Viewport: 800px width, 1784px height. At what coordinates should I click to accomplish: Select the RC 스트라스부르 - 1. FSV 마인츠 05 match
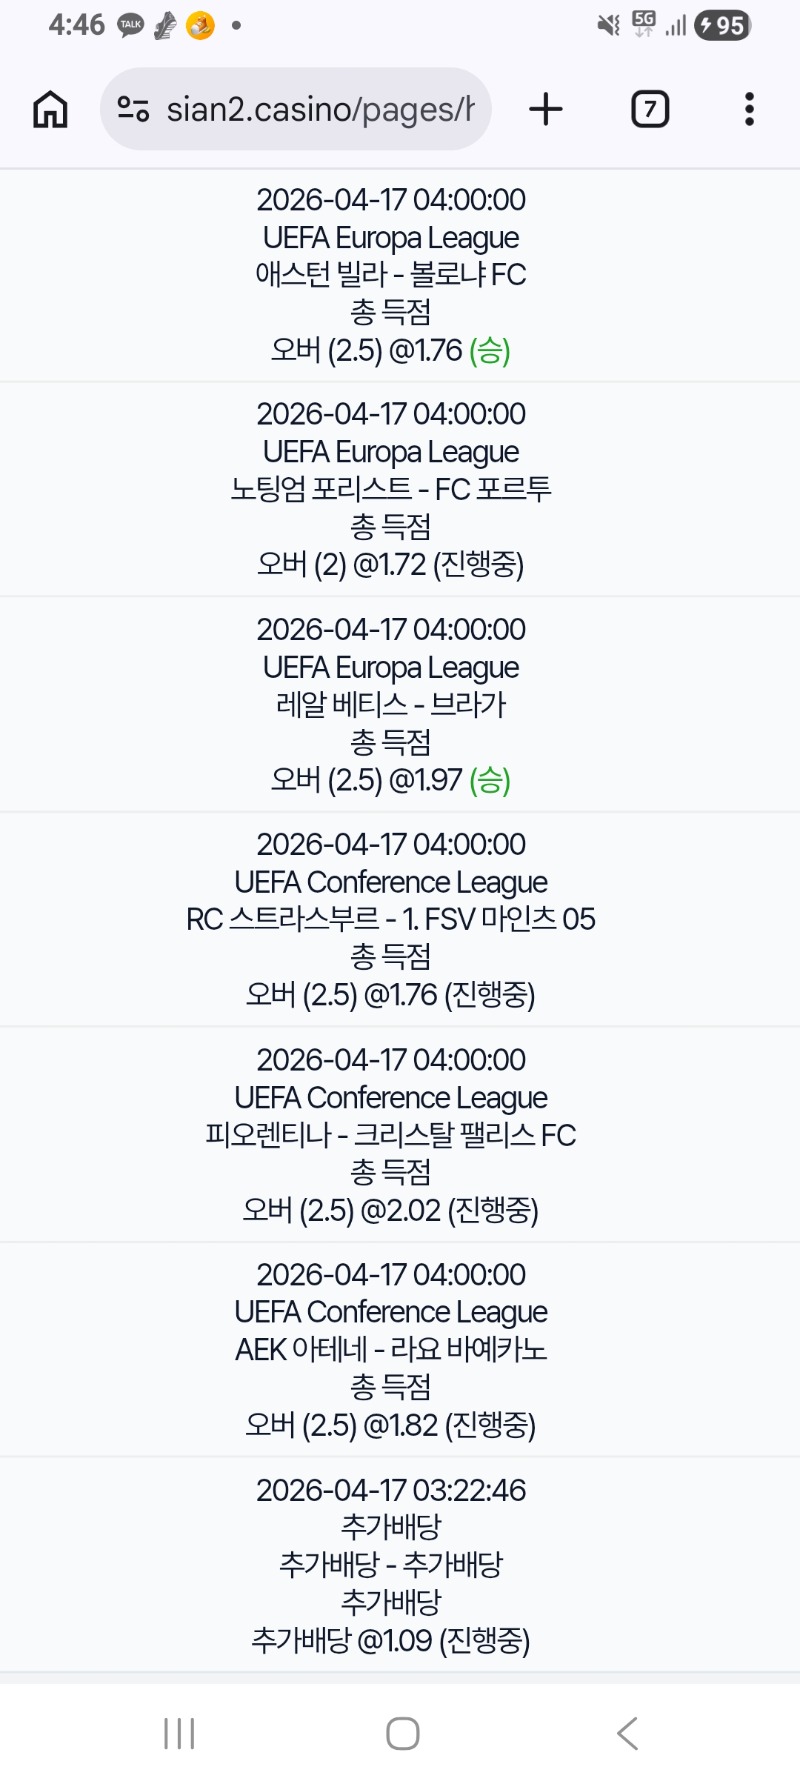tap(391, 919)
